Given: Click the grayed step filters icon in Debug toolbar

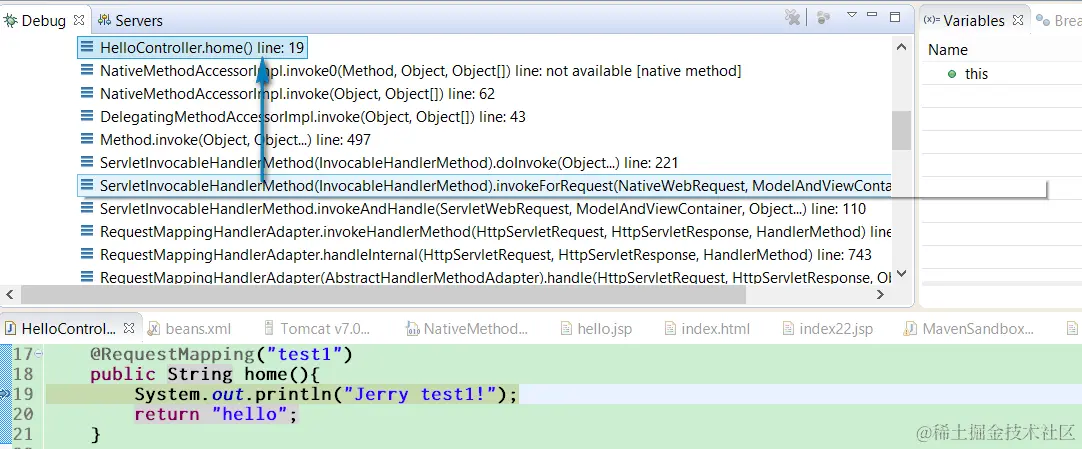Looking at the screenshot, I should coord(823,17).
